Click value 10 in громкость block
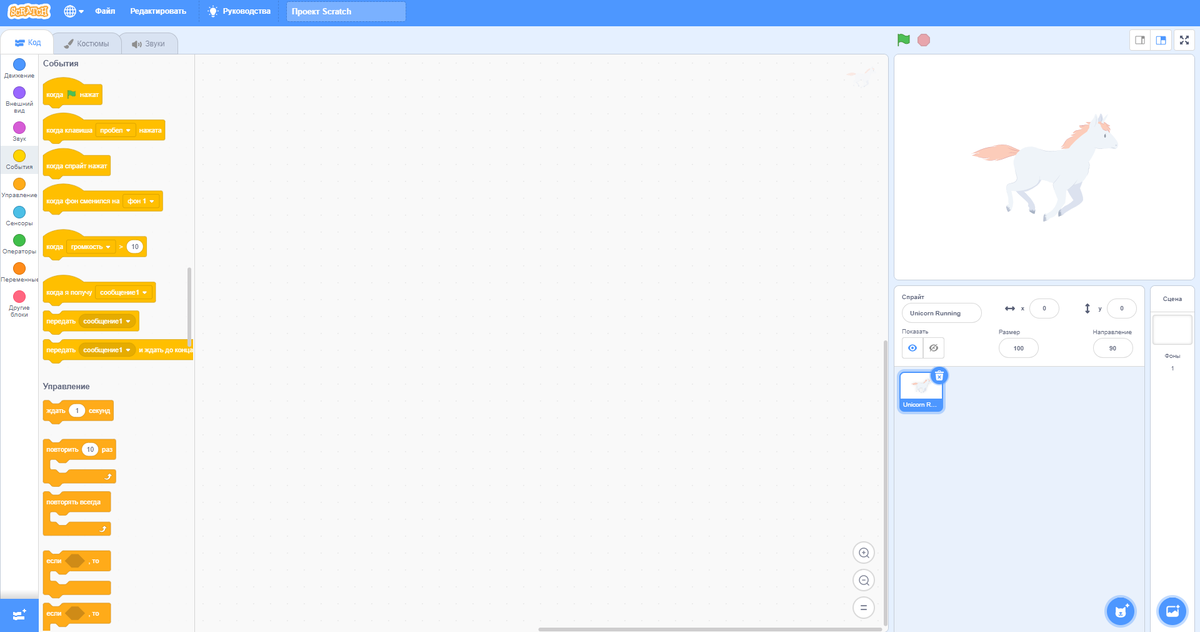The height and width of the screenshot is (632, 1200). tap(135, 246)
